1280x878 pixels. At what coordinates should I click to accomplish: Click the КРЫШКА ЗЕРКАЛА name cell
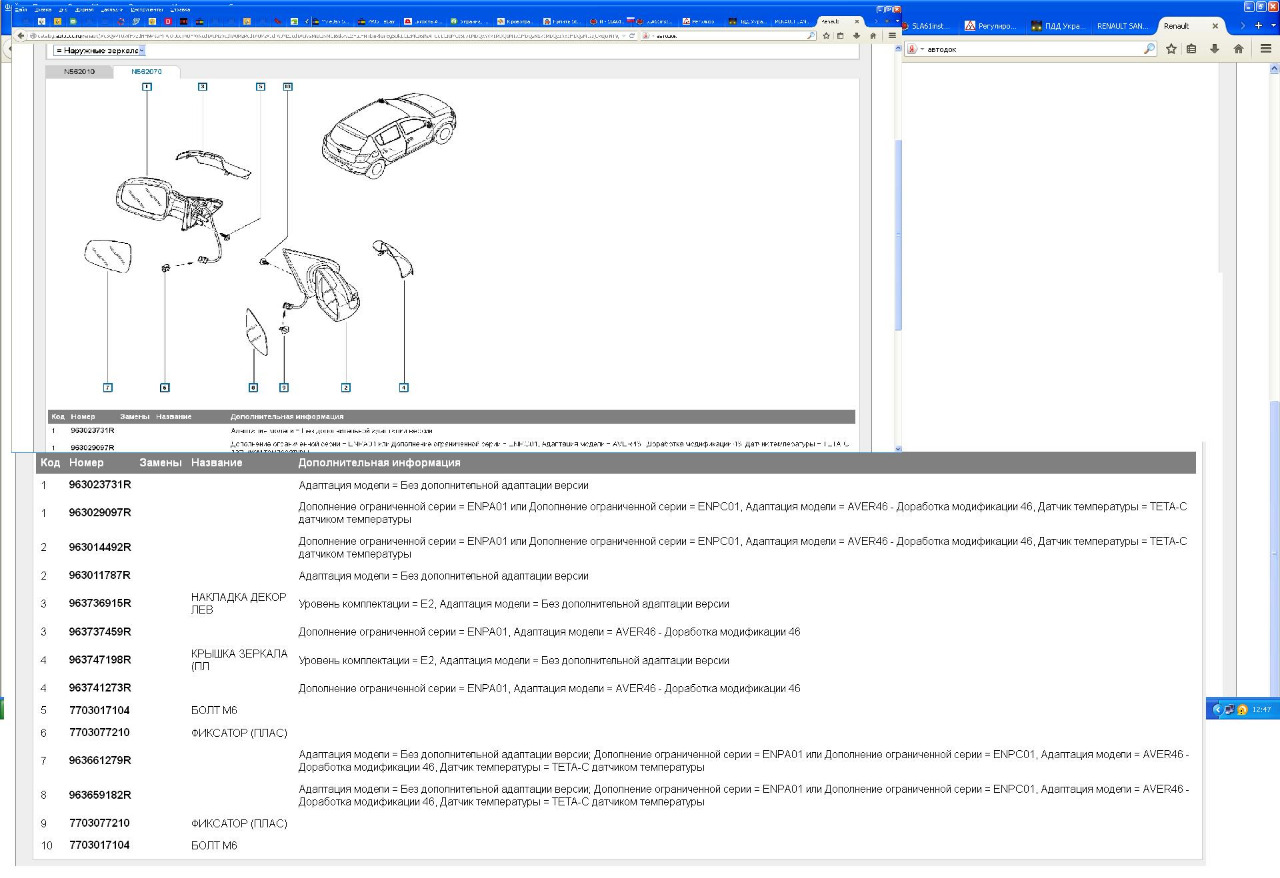tap(239, 660)
